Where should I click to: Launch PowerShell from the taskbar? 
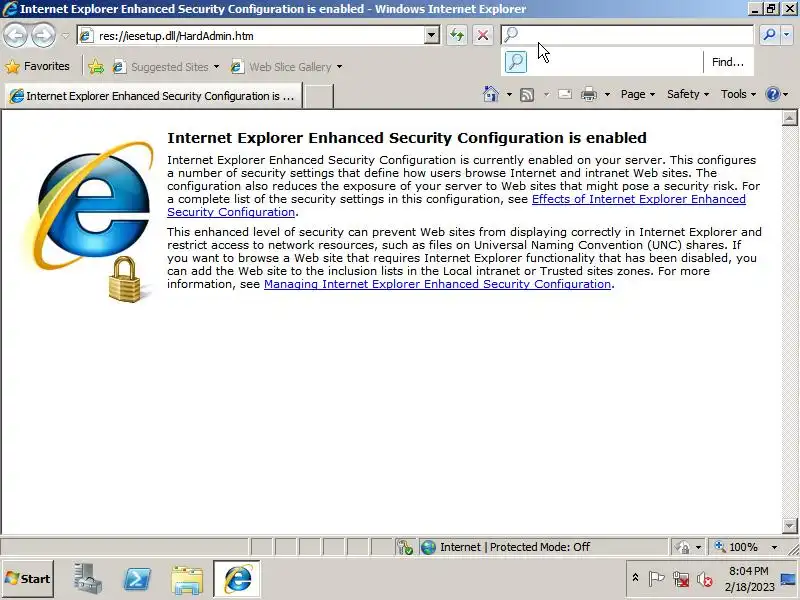[137, 579]
